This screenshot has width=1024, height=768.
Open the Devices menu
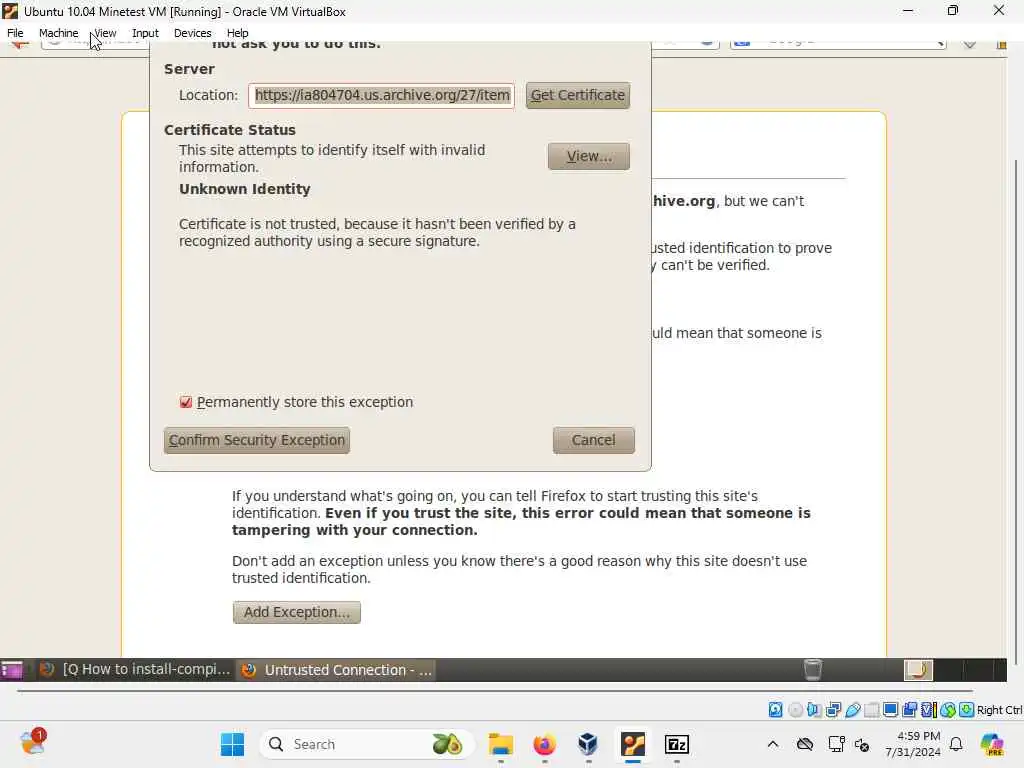[193, 33]
